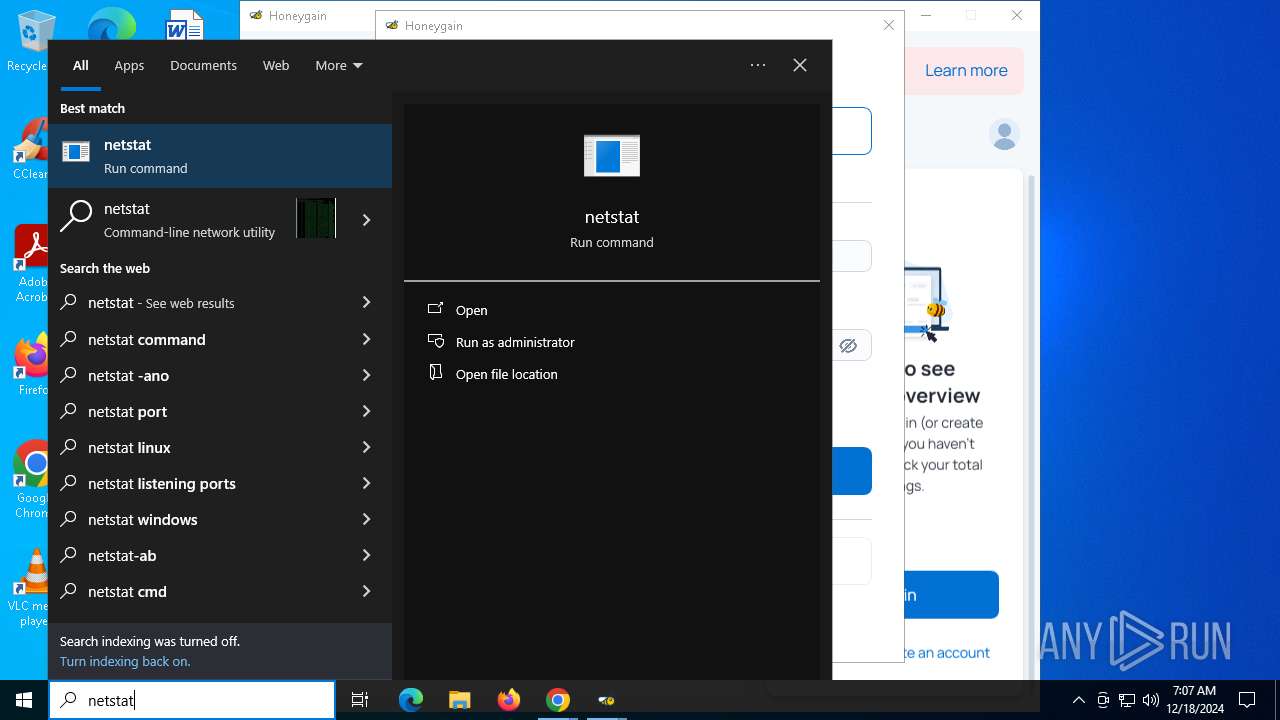Click the large netstat icon in preview pane
Screen dimensions: 1280x720
[612, 156]
